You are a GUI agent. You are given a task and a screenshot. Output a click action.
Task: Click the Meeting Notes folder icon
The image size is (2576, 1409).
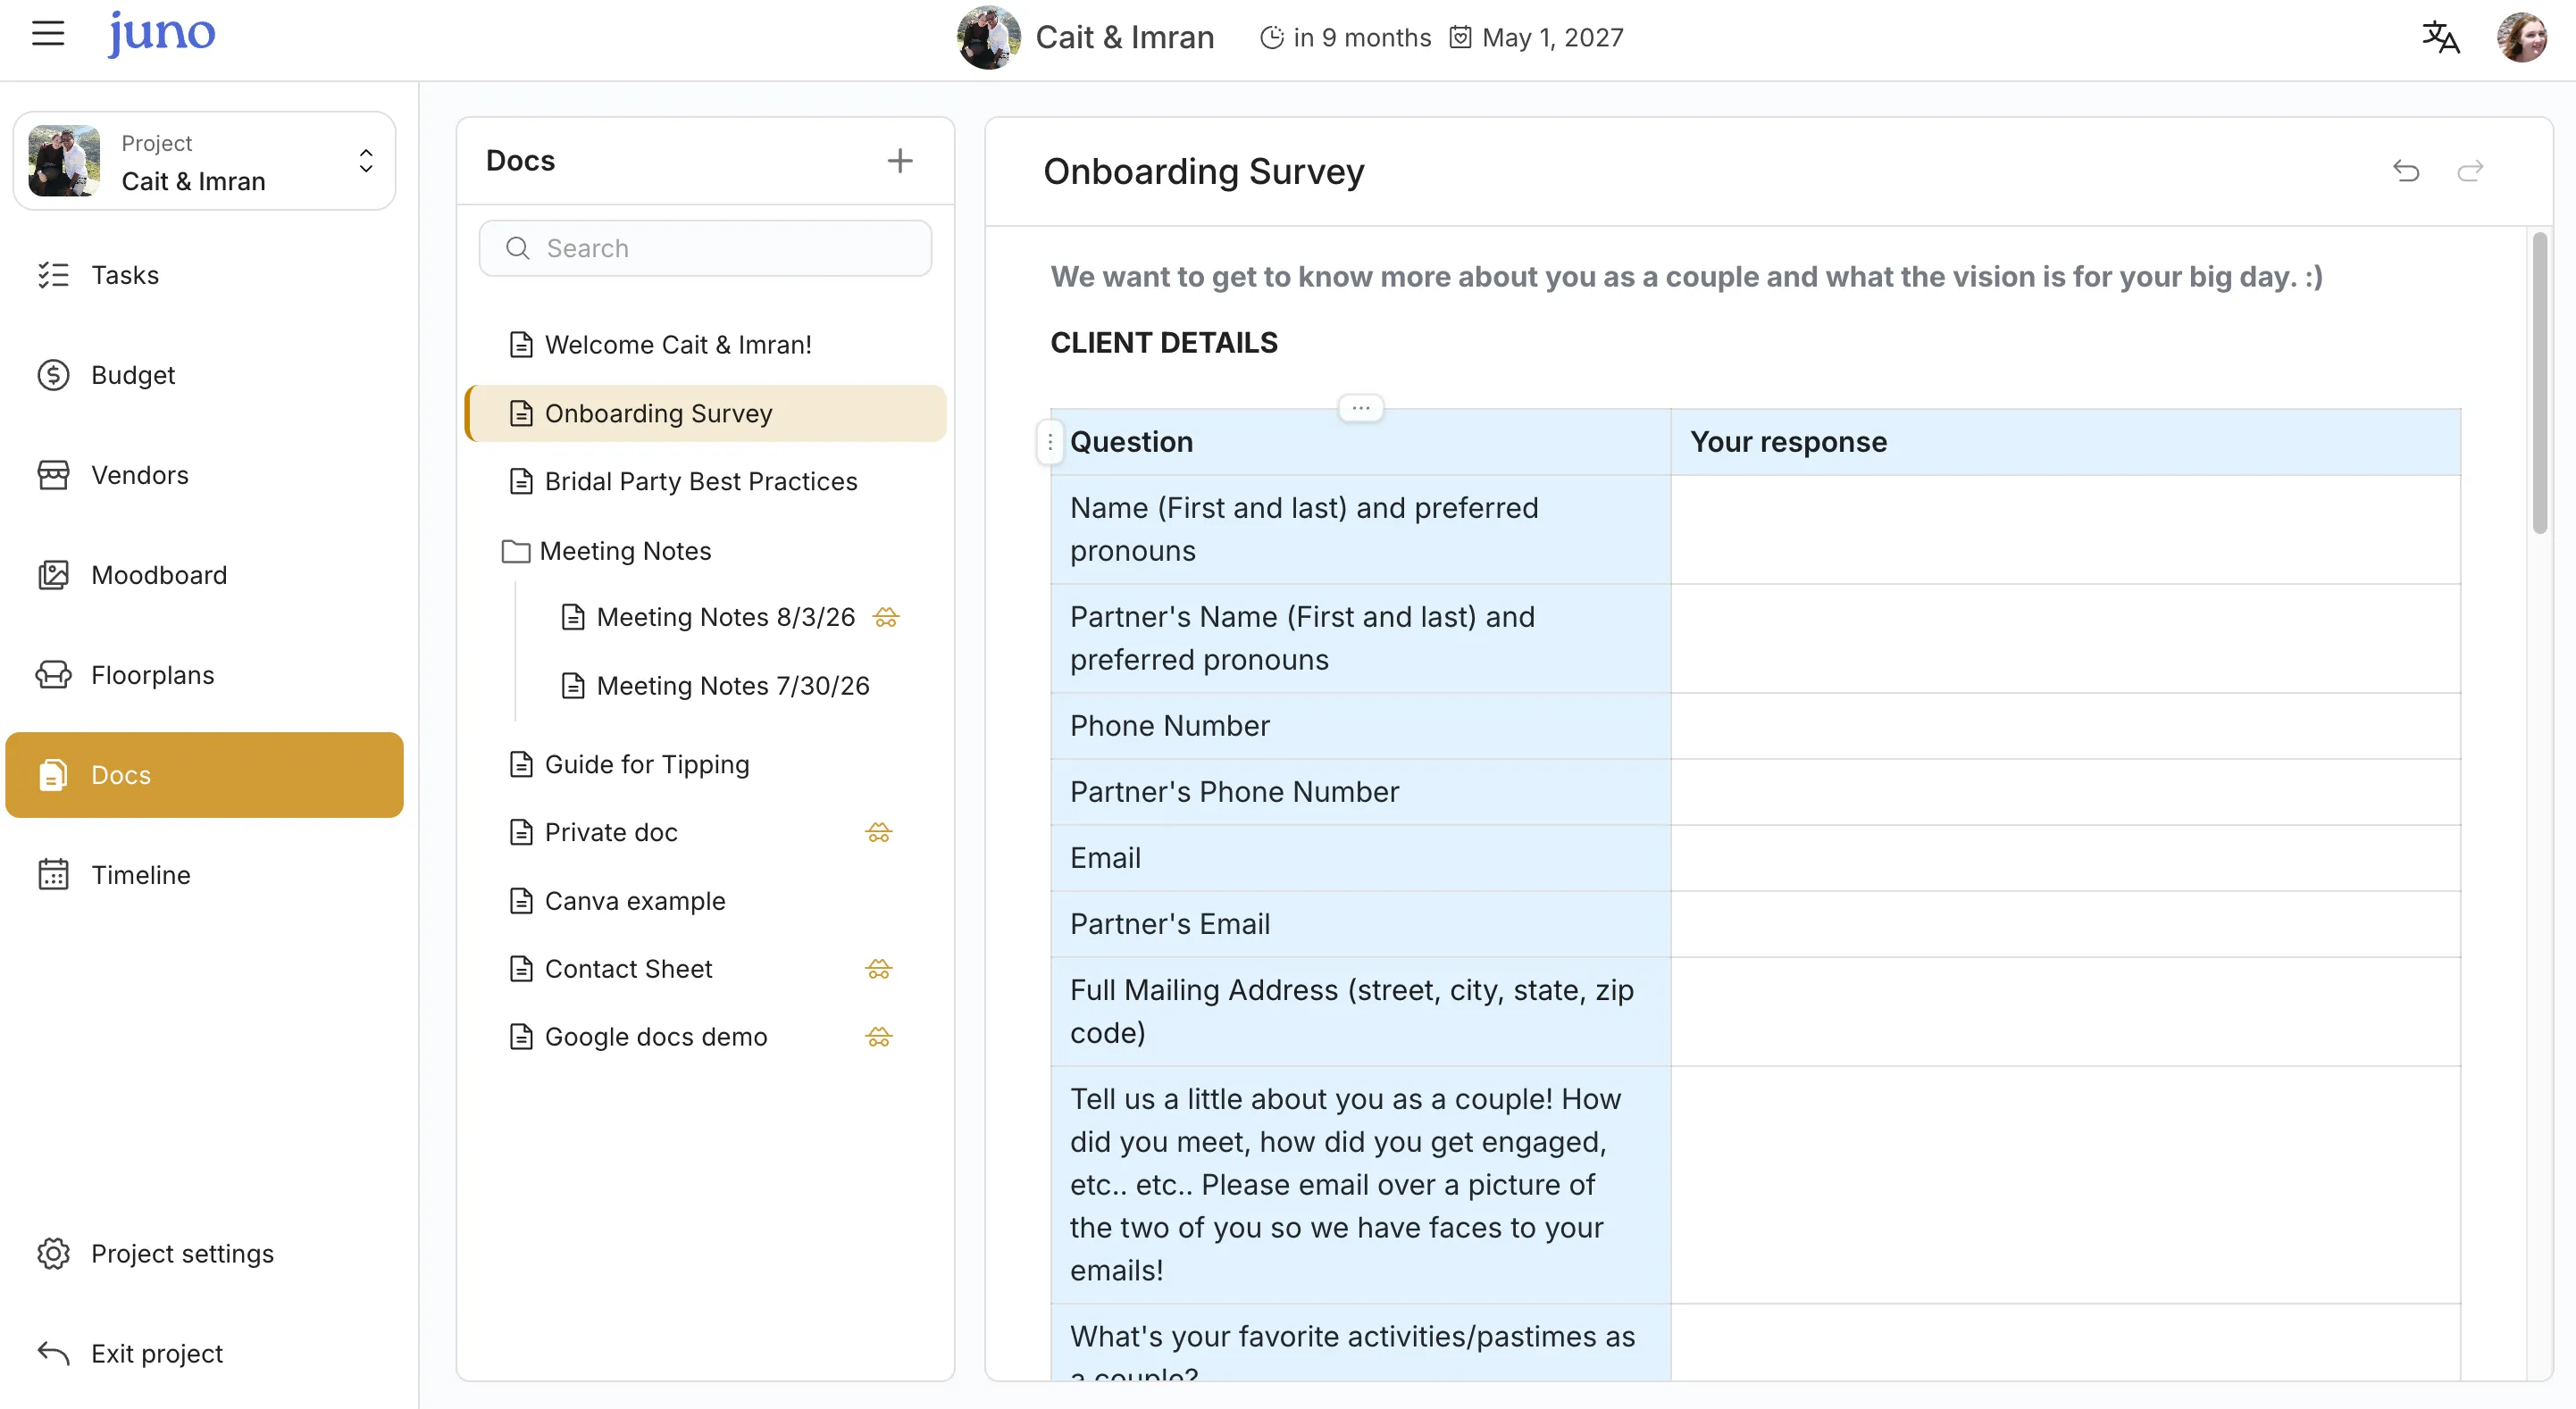pyautogui.click(x=516, y=551)
